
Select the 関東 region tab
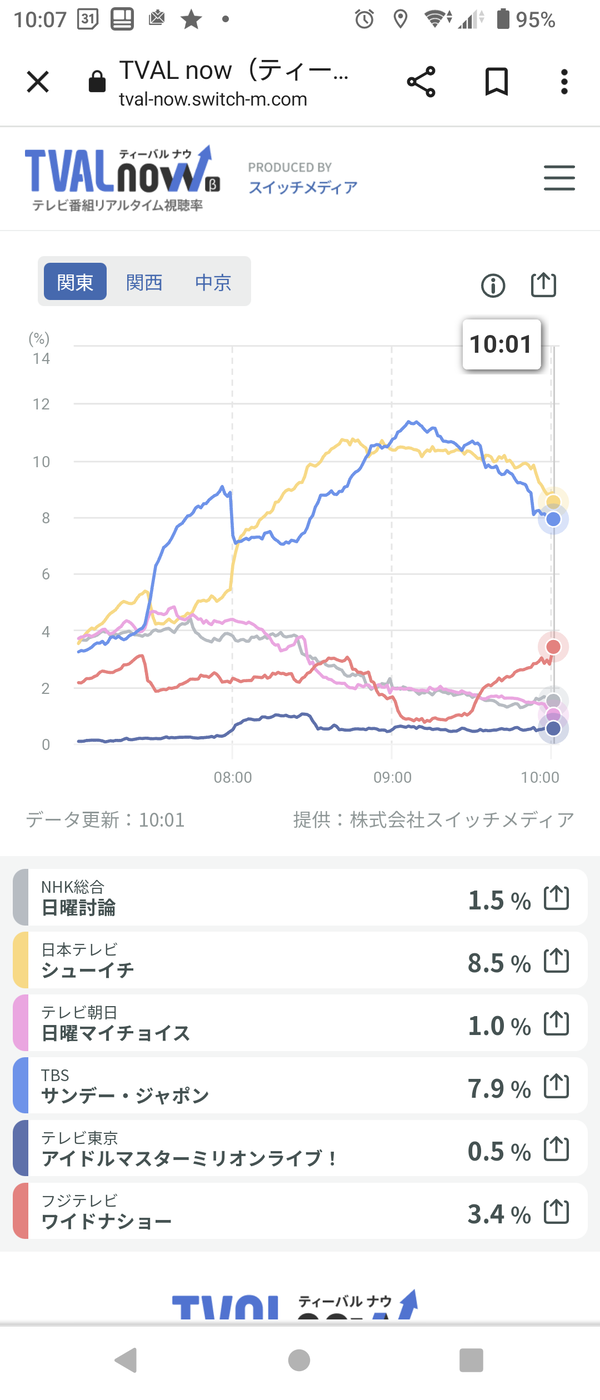(75, 282)
